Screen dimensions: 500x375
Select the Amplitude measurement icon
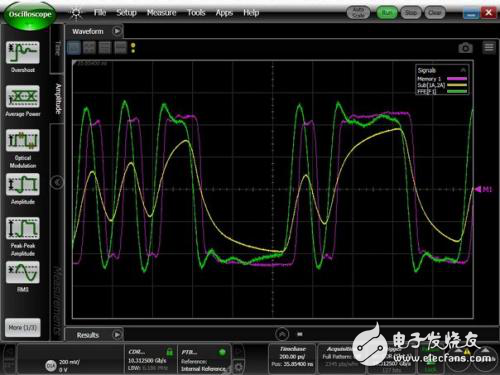[23, 184]
